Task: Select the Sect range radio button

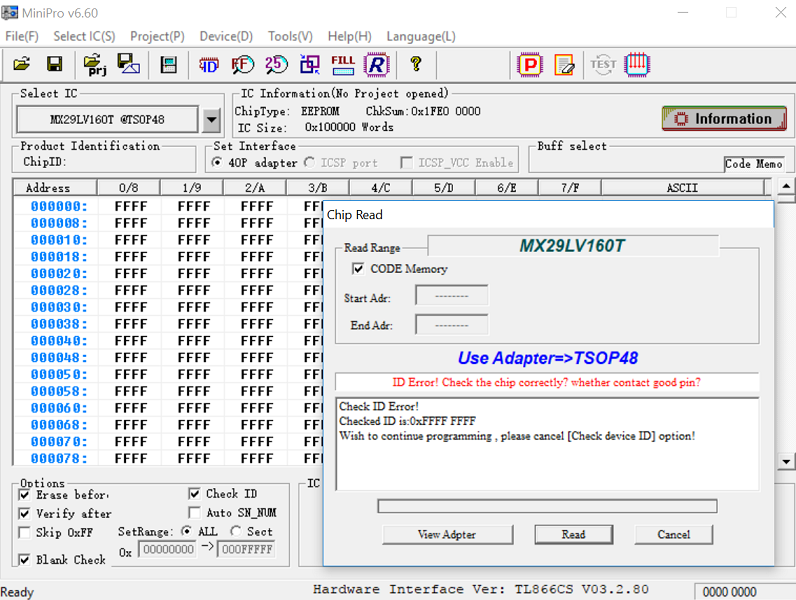Action: click(236, 532)
